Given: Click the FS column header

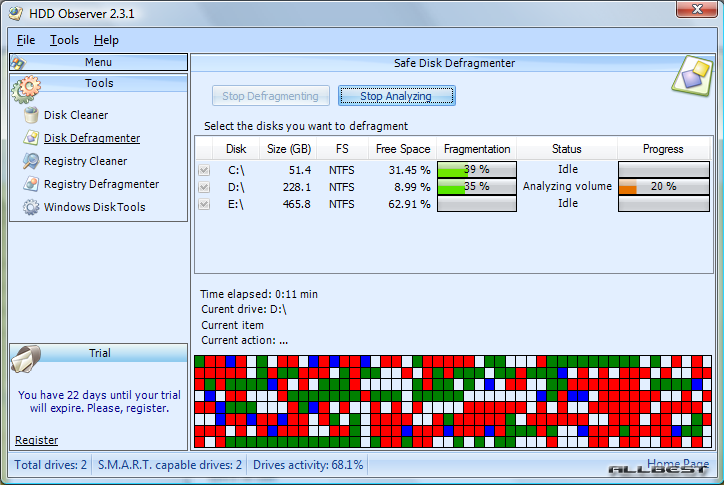Looking at the screenshot, I should coord(342,149).
